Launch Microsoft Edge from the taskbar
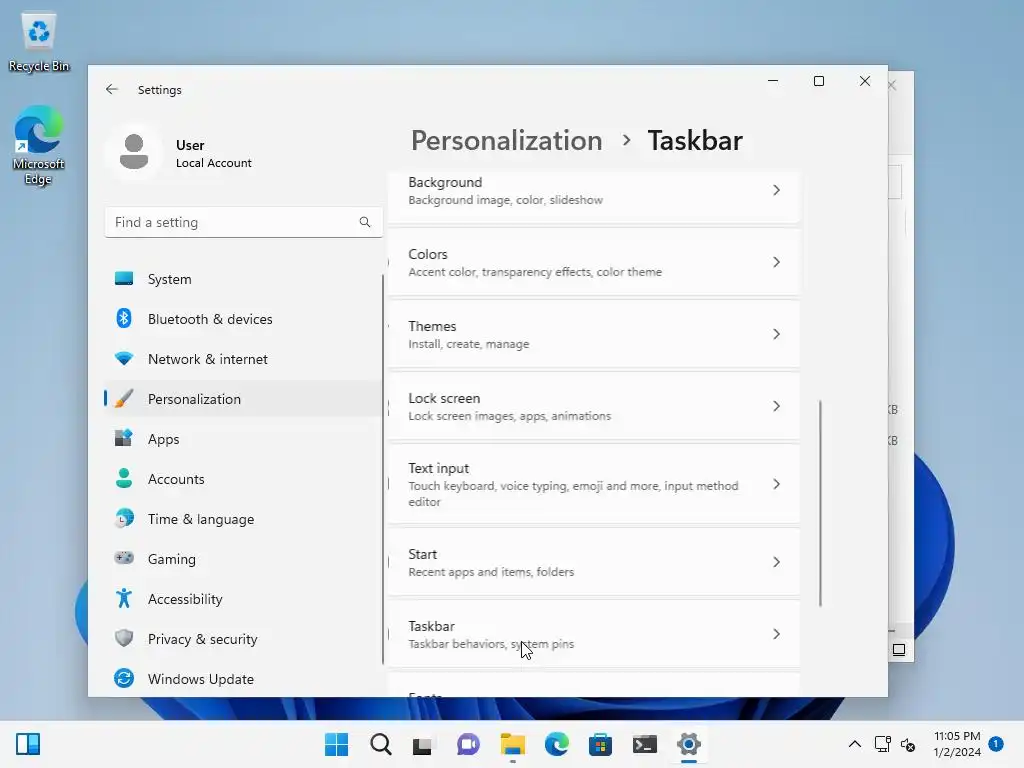Image resolution: width=1024 pixels, height=768 pixels. pos(556,744)
